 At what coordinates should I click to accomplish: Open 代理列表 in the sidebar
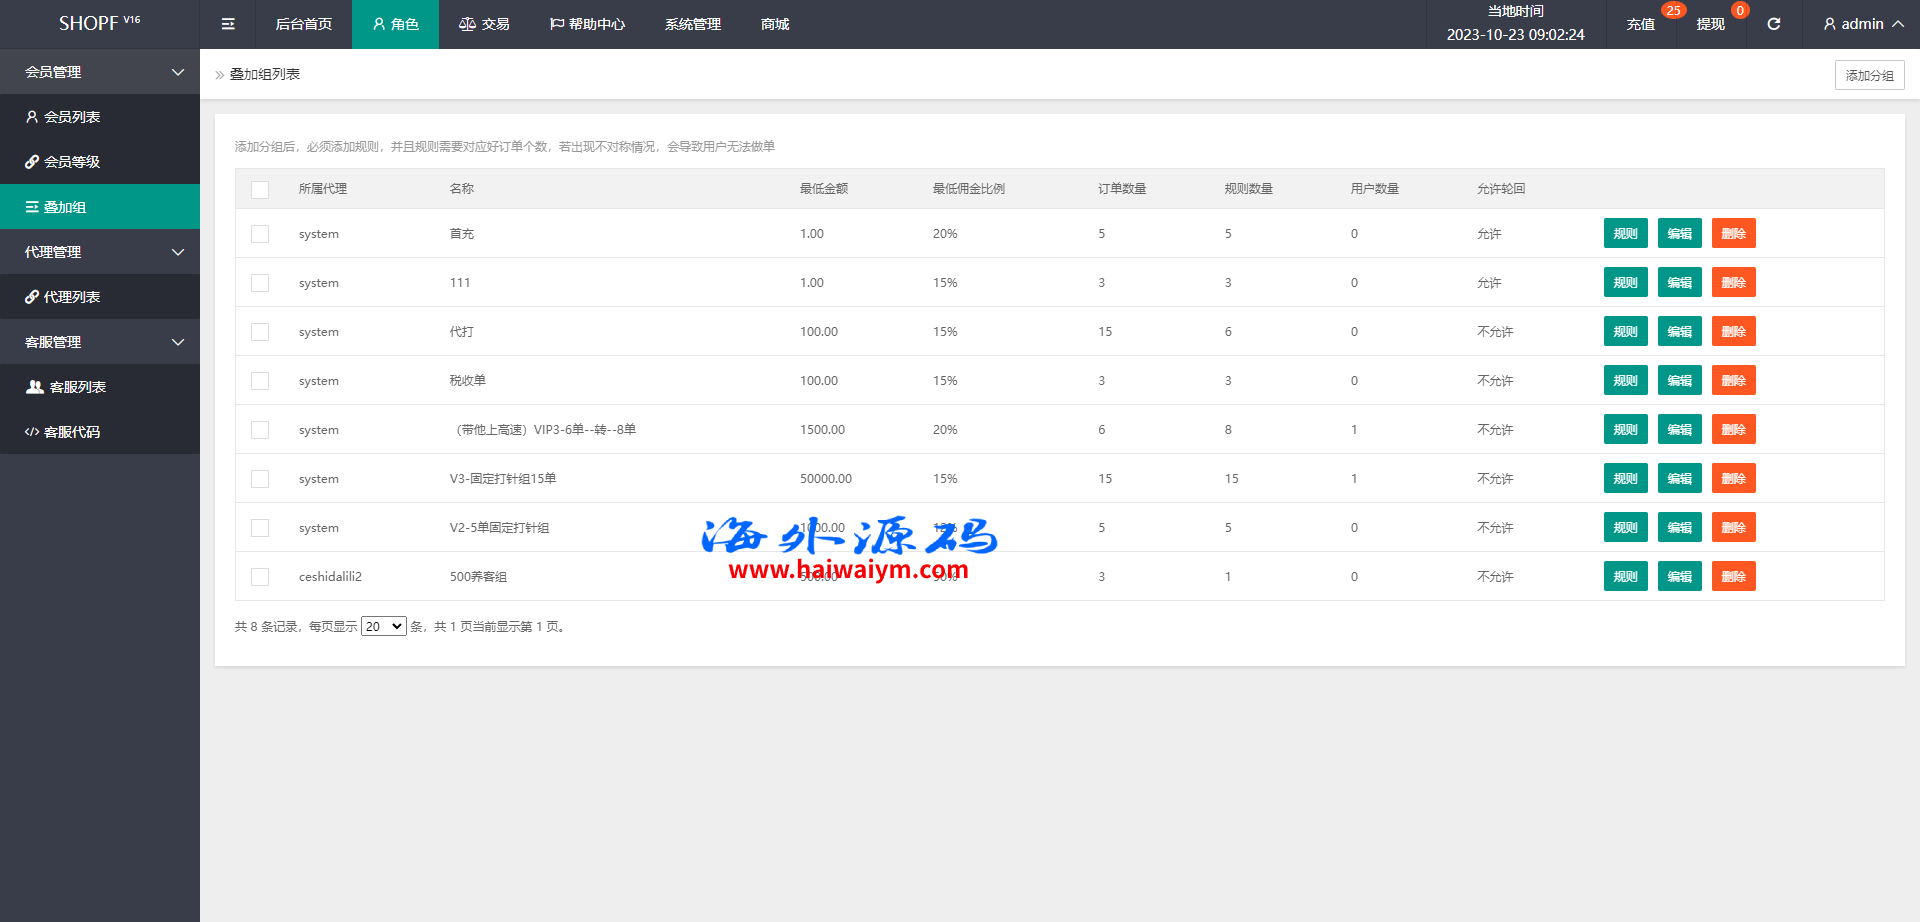click(x=72, y=297)
